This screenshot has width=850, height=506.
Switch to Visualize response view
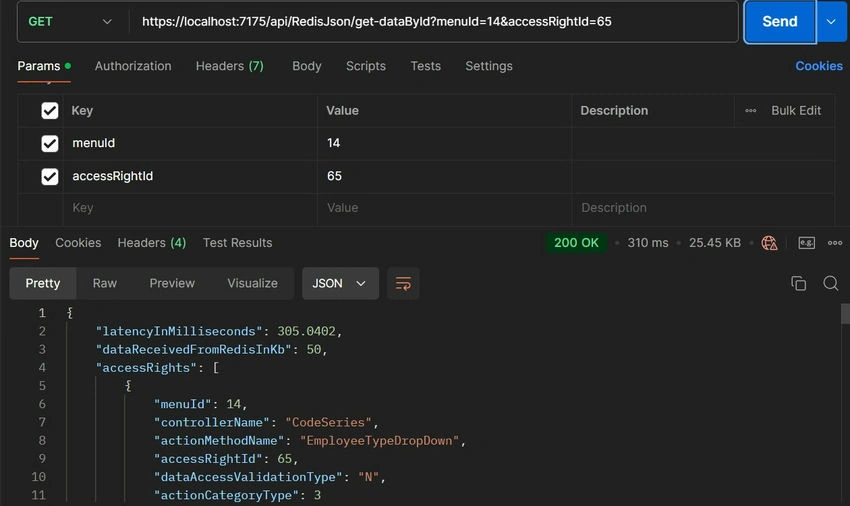pyautogui.click(x=252, y=284)
